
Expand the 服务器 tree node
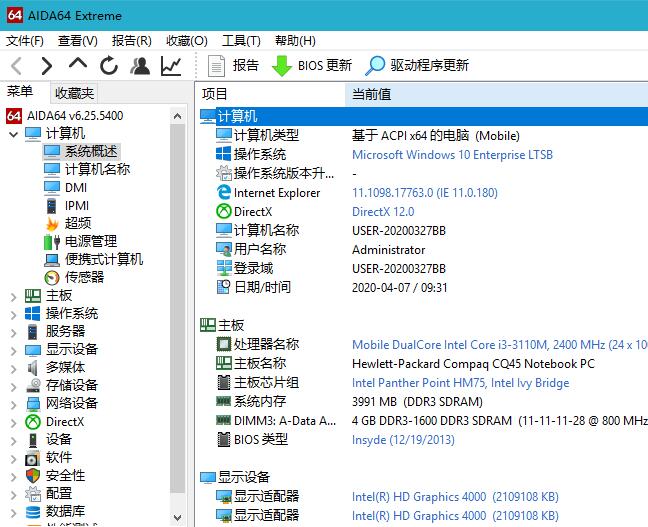14,332
